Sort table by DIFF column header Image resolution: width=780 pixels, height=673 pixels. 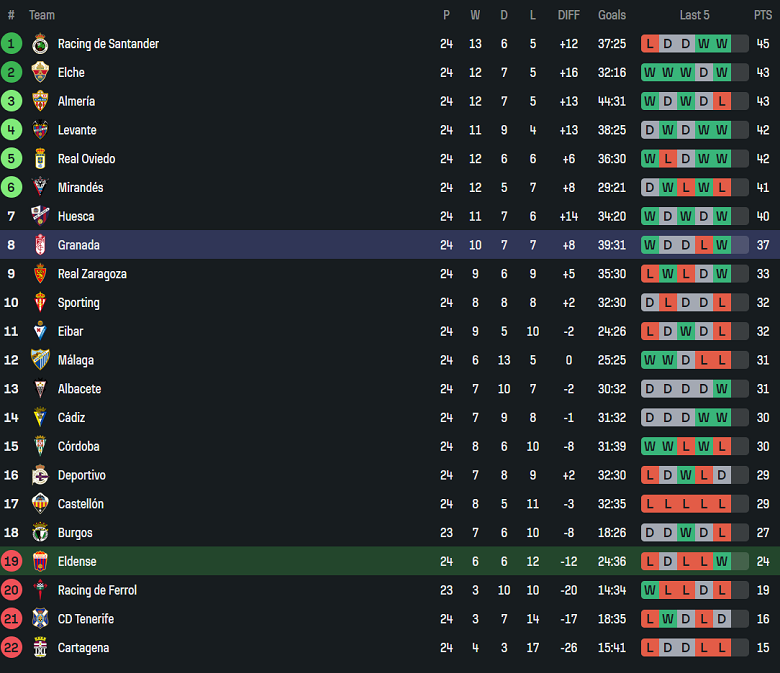point(569,15)
